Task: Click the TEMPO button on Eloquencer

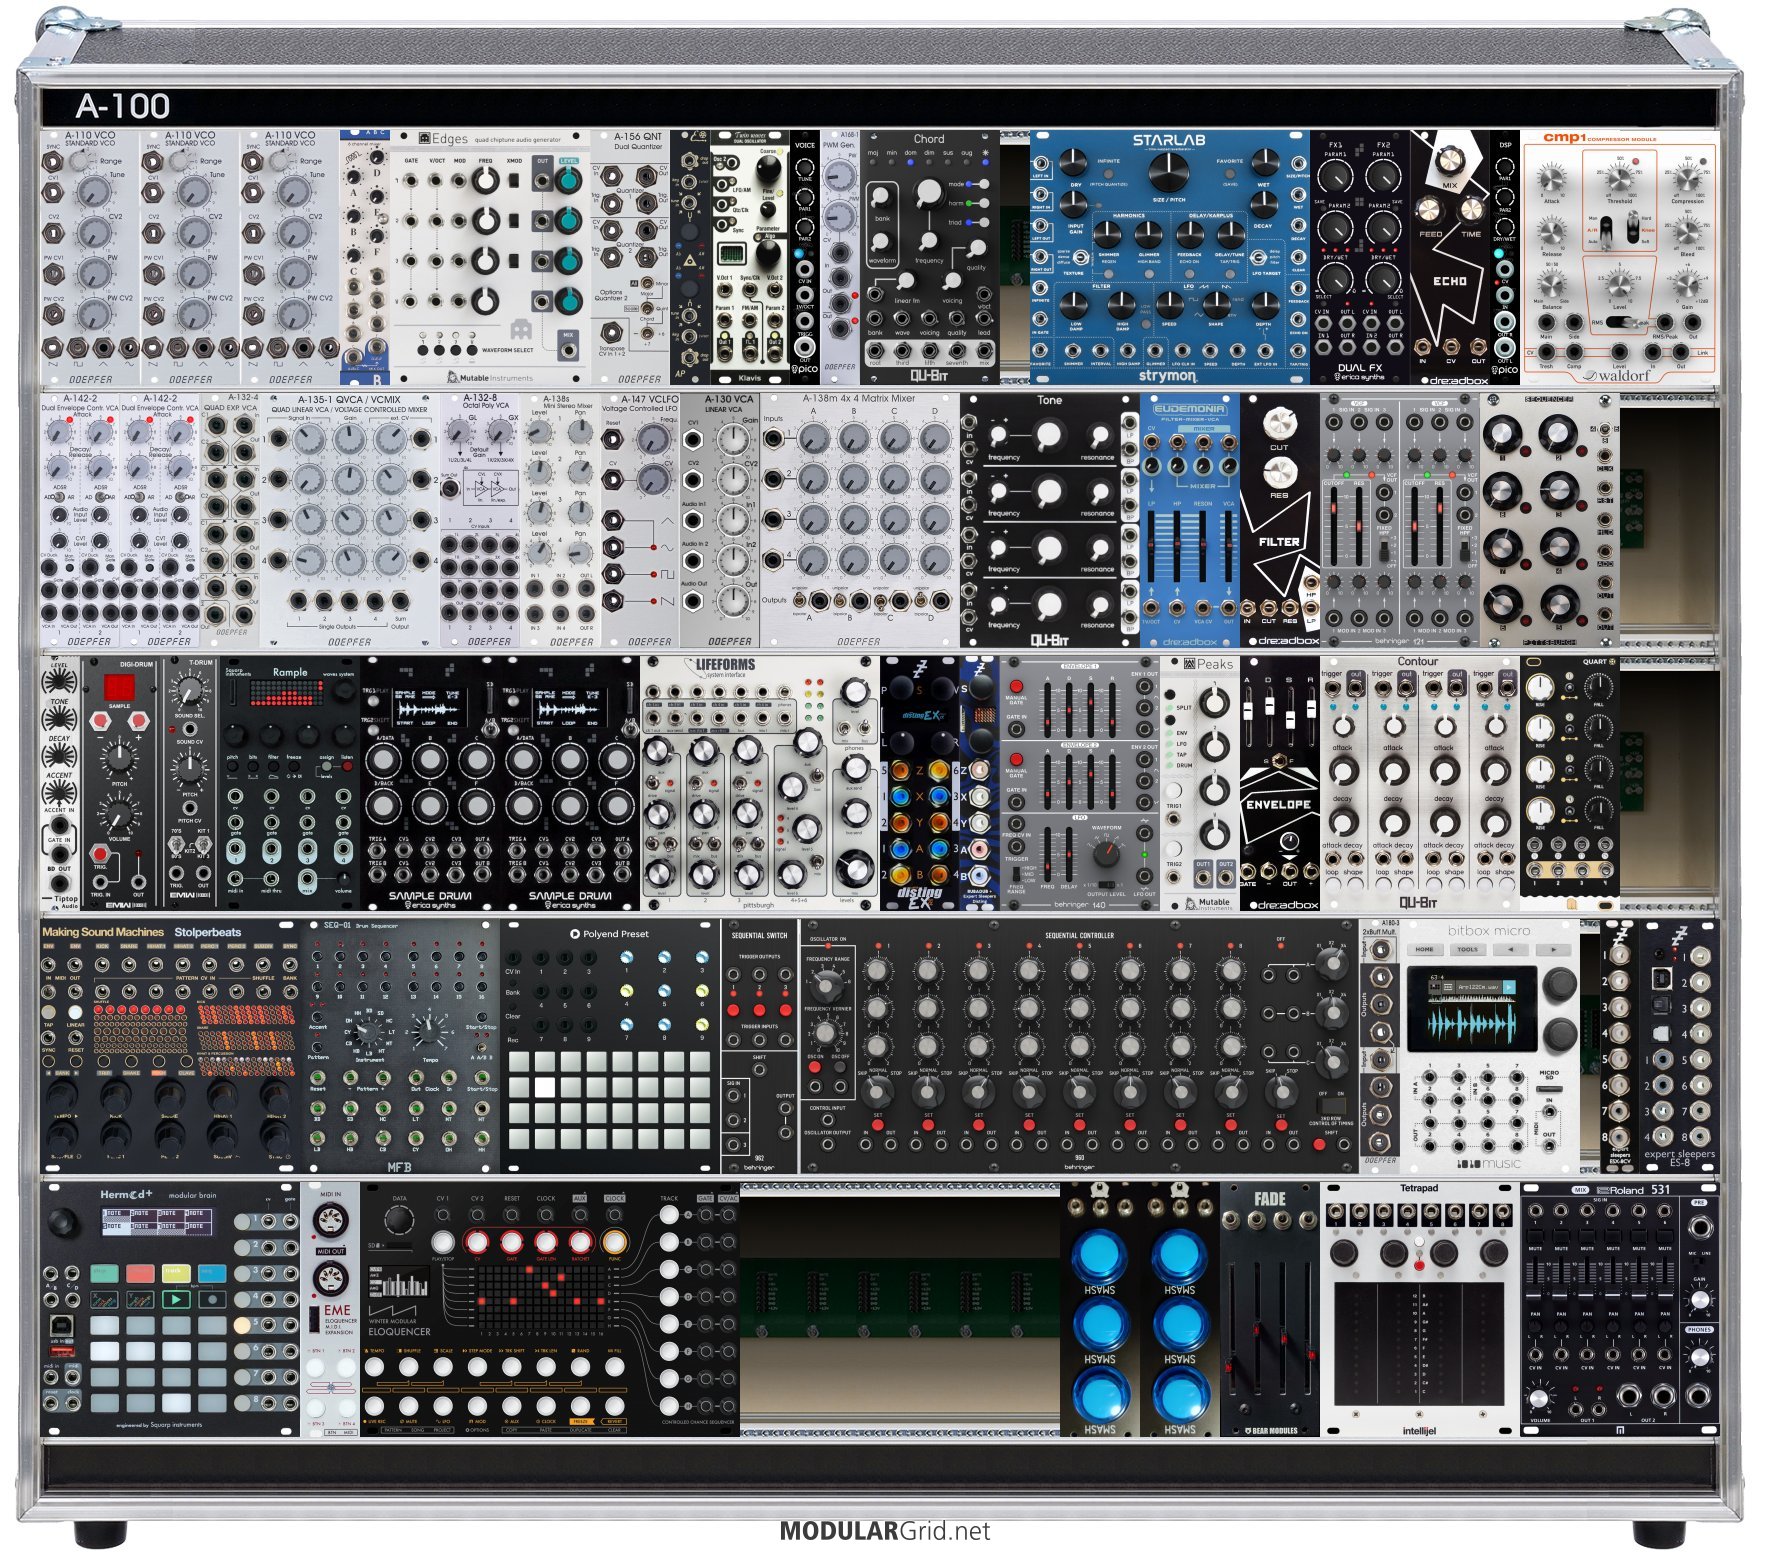Action: [374, 1367]
